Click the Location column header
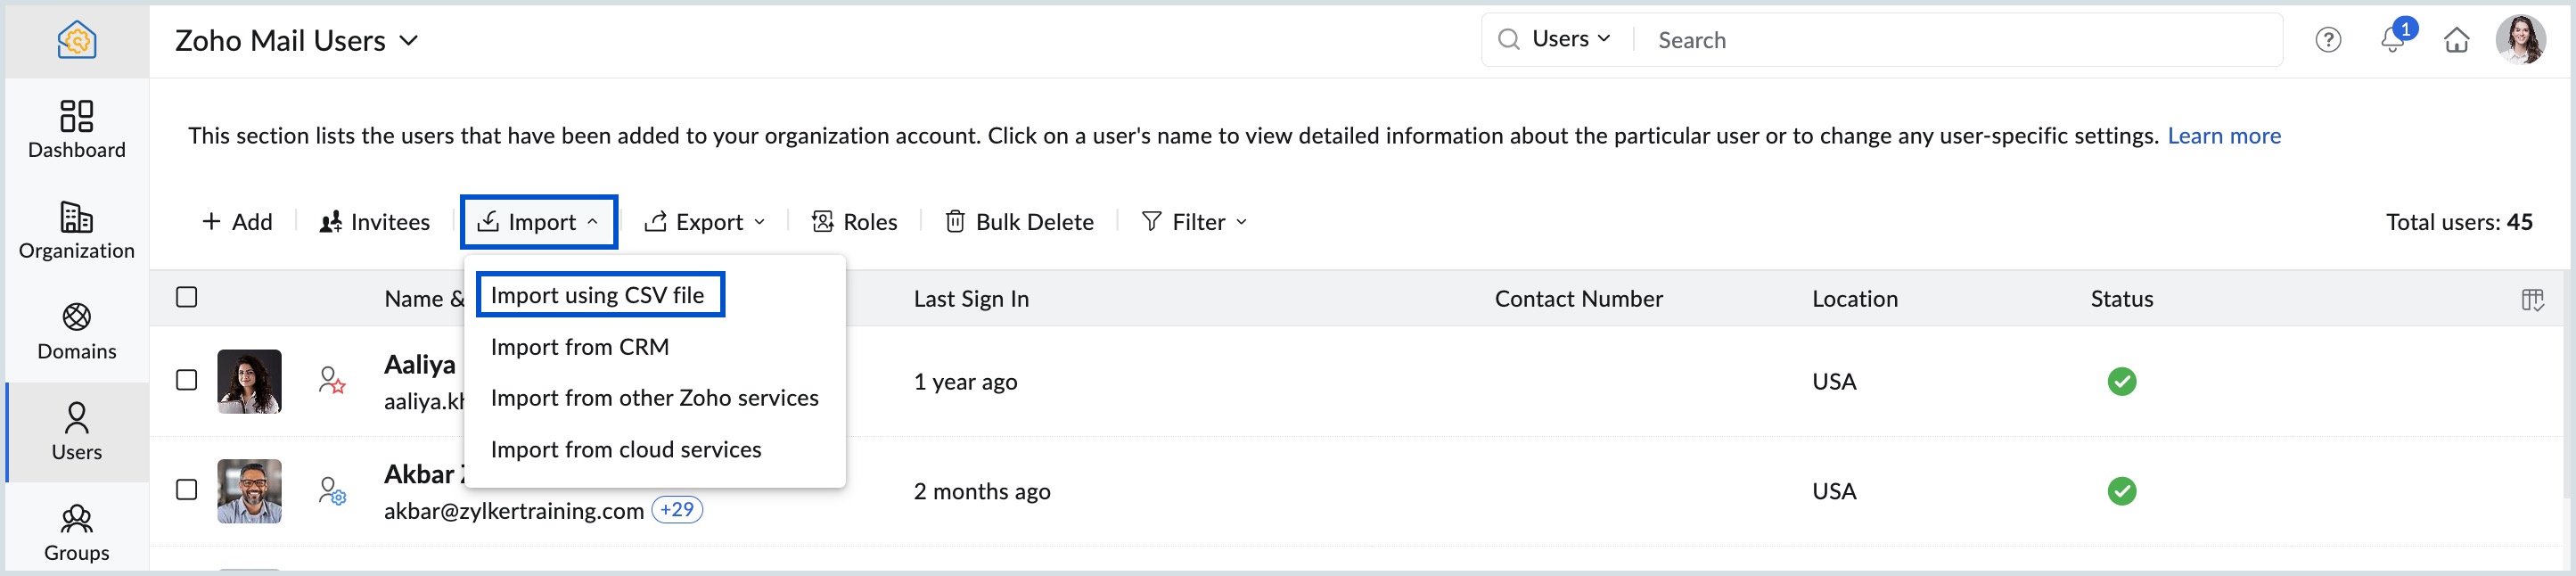The width and height of the screenshot is (2576, 576). pyautogui.click(x=1854, y=299)
